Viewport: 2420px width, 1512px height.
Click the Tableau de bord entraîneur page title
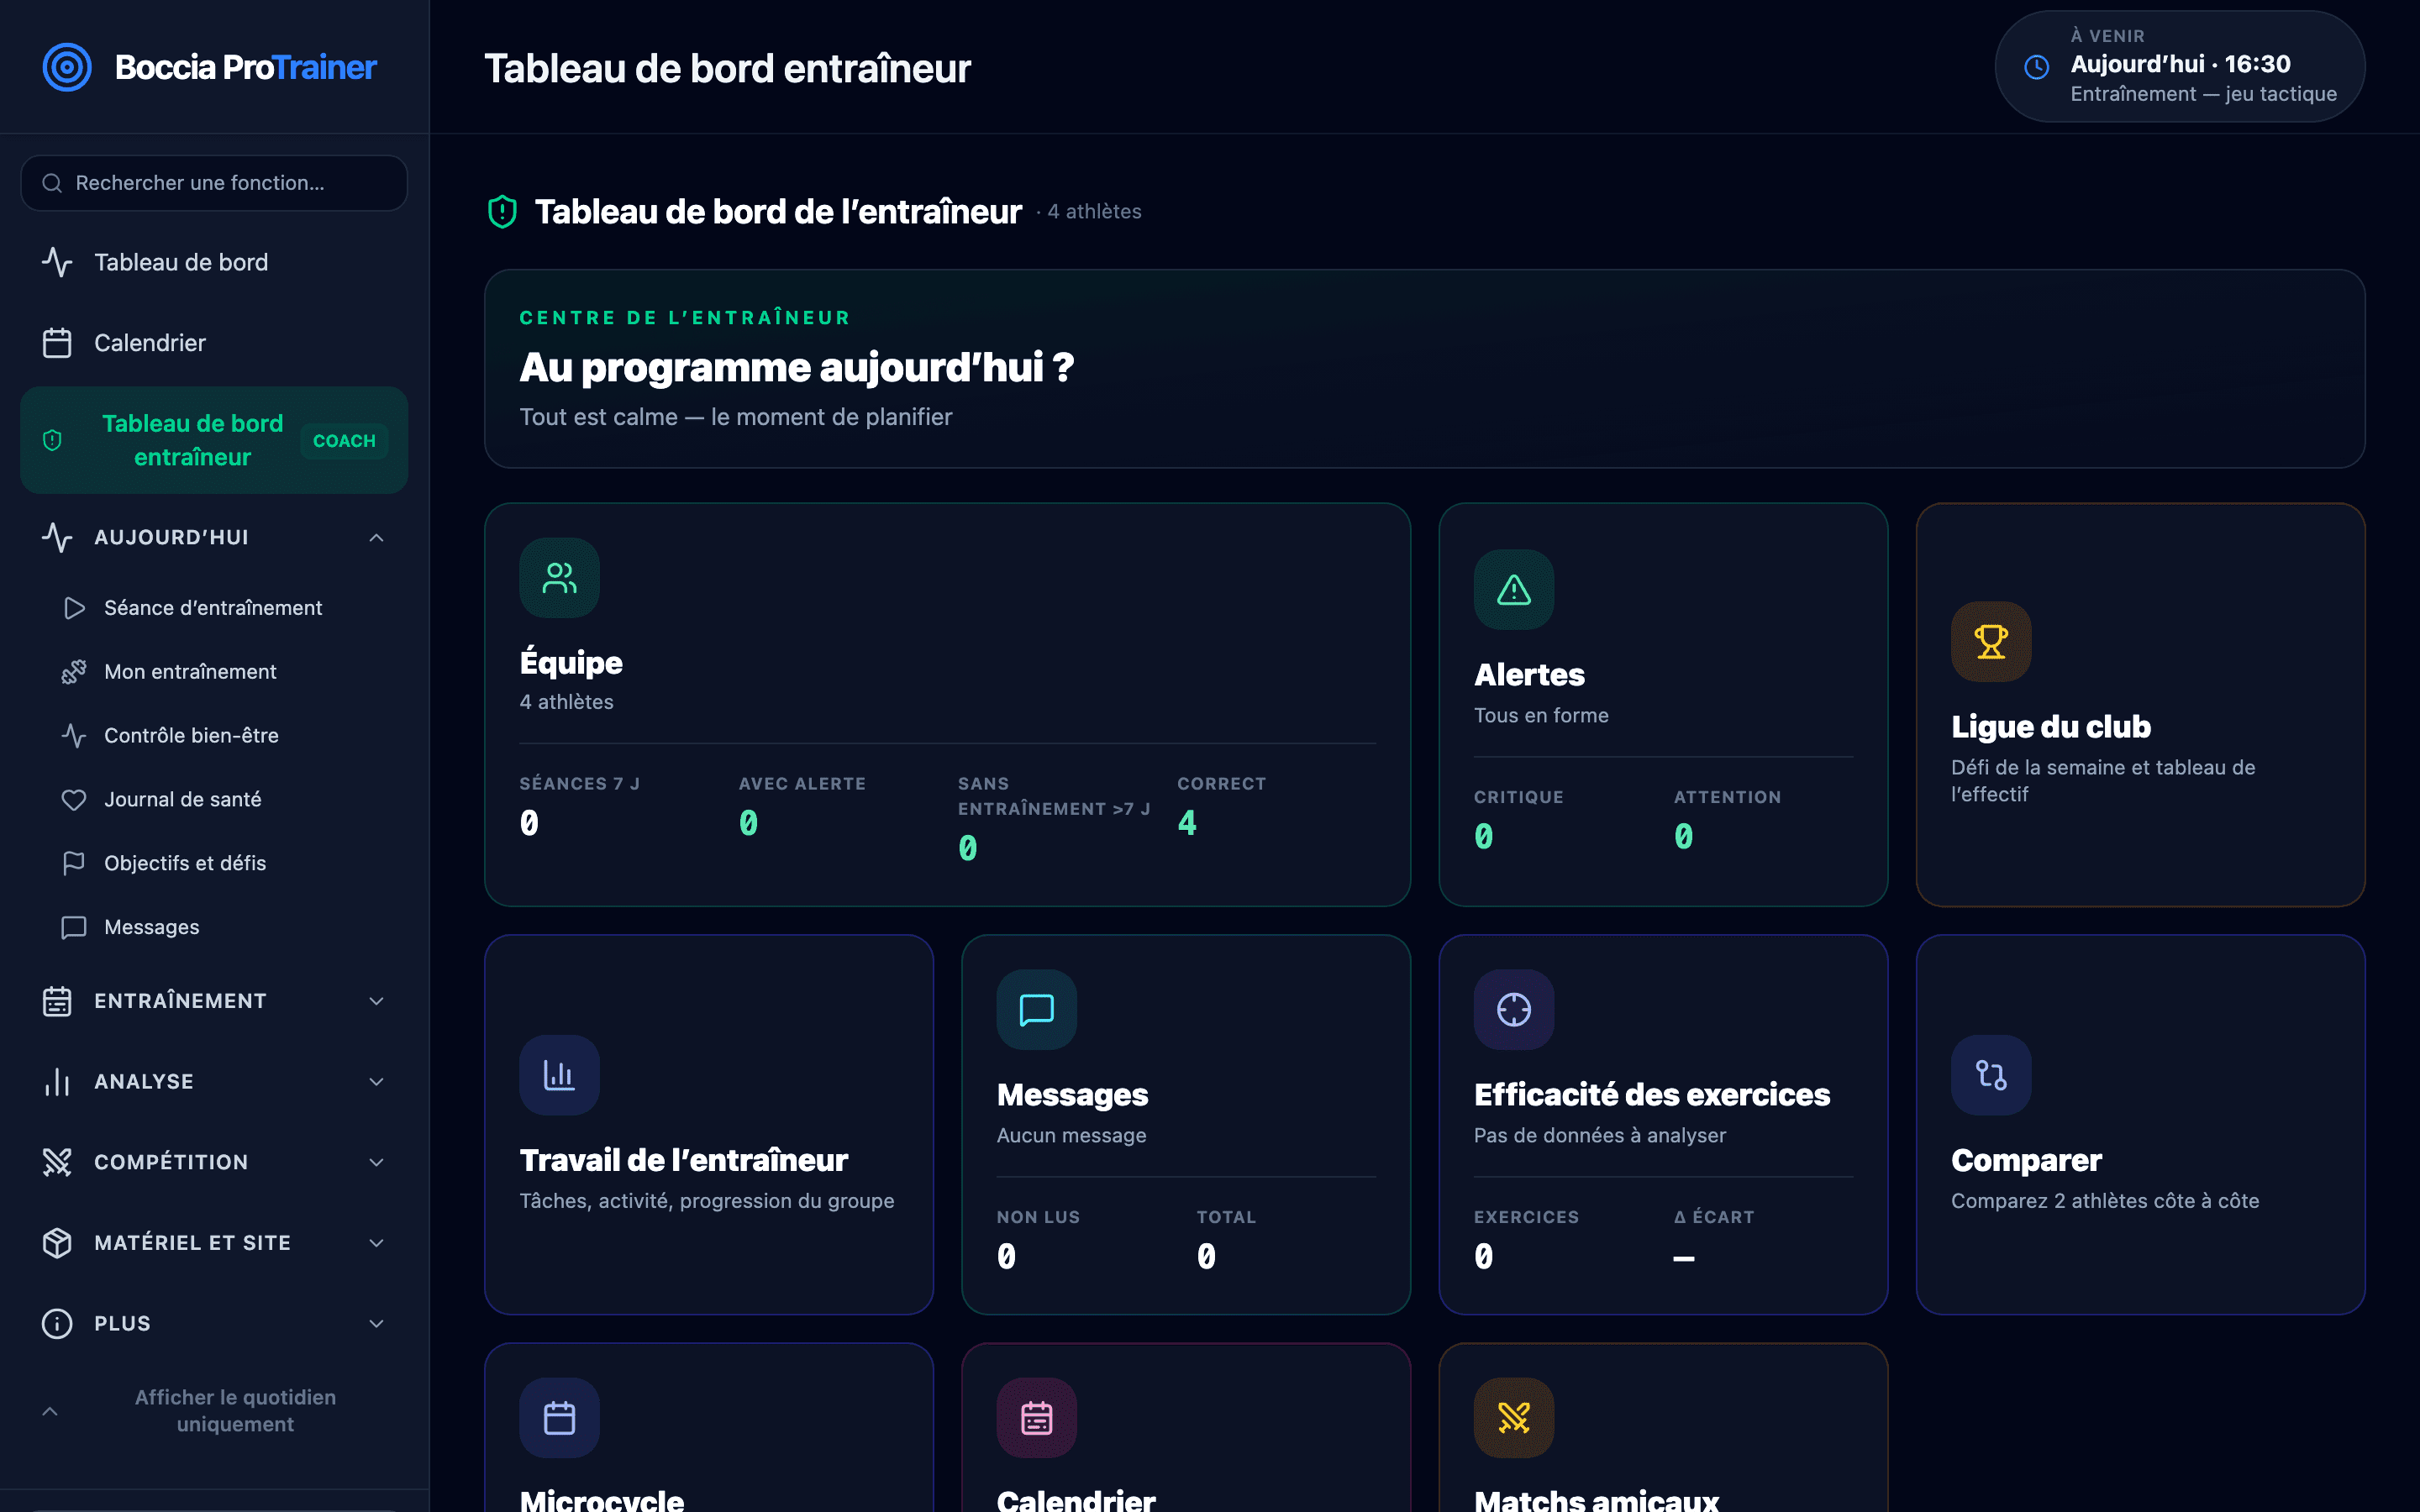[x=727, y=68]
